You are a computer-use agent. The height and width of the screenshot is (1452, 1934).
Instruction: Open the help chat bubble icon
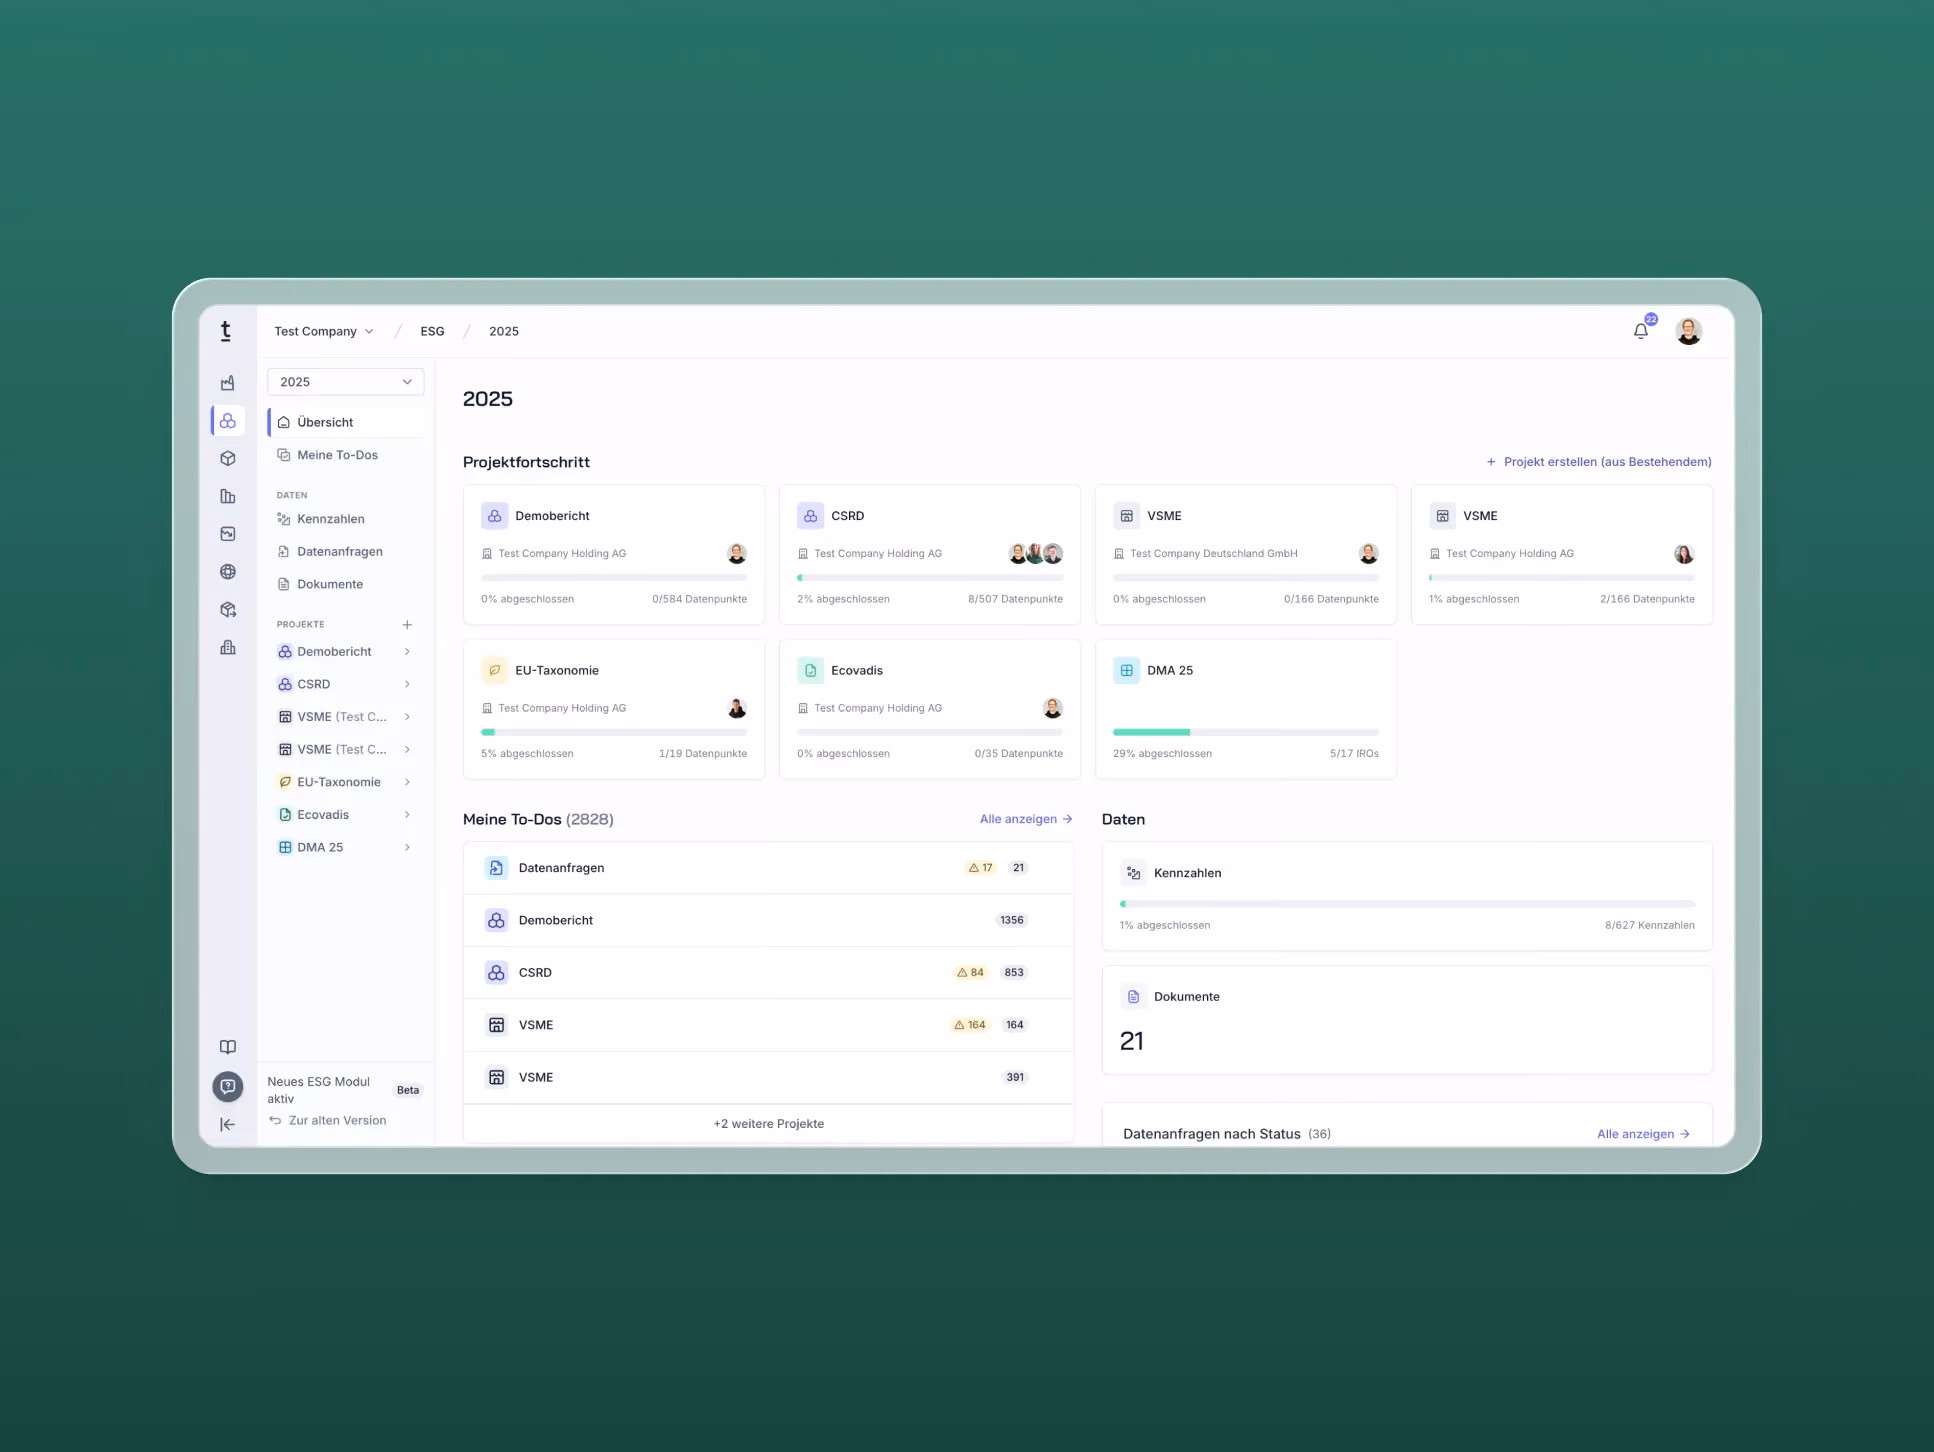[228, 1086]
